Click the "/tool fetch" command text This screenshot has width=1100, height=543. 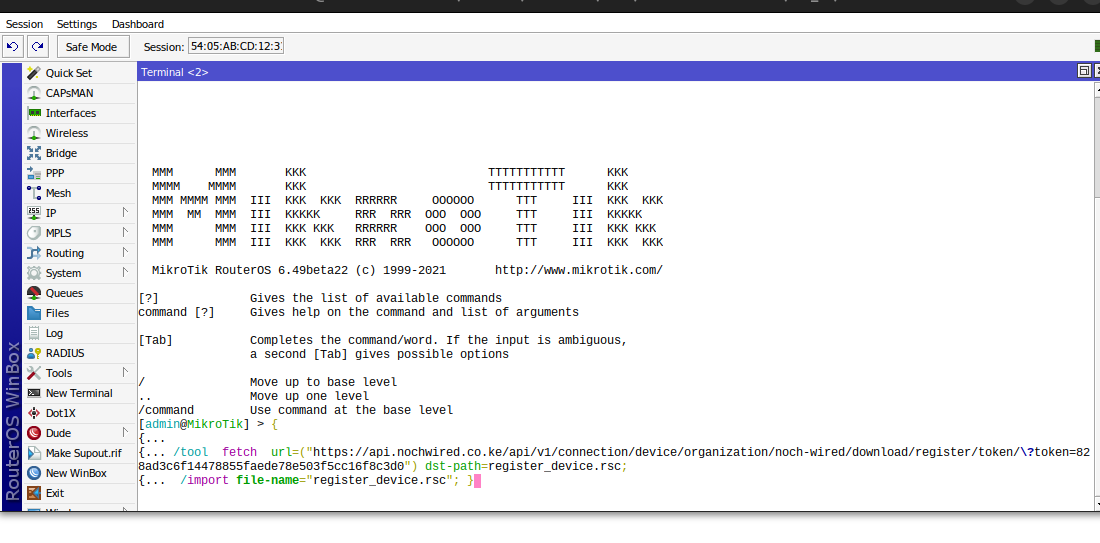[x=215, y=452]
